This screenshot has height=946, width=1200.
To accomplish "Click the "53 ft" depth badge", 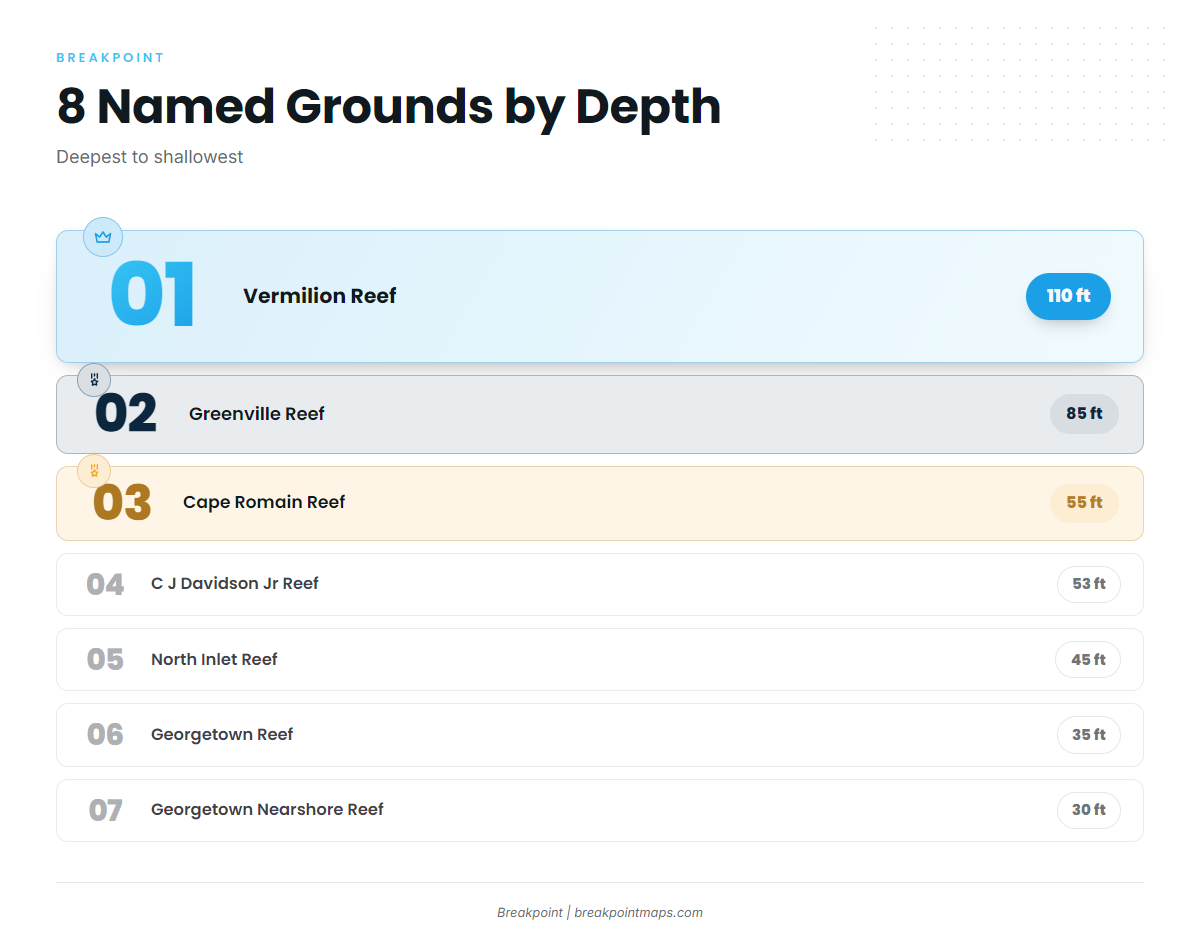I will pyautogui.click(x=1089, y=584).
